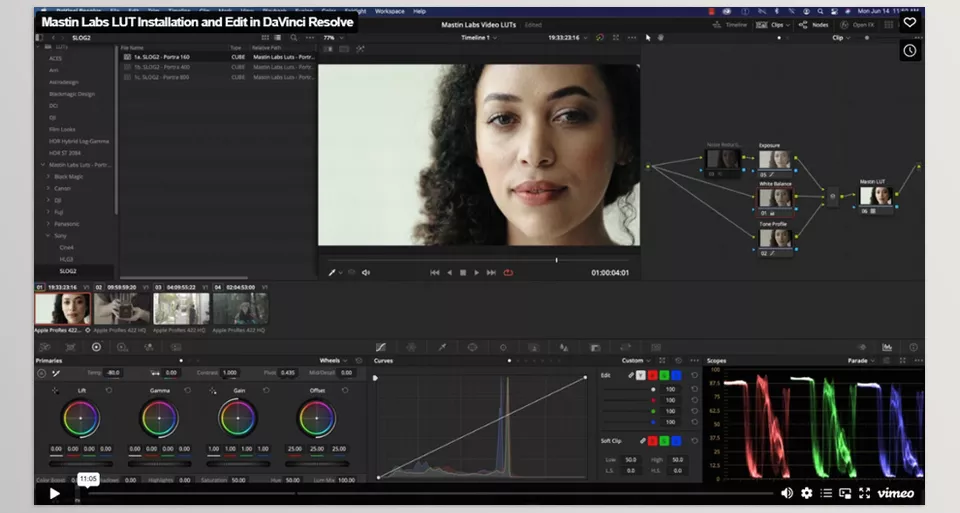This screenshot has width=960, height=513.
Task: Toggle the red Edit curve channel
Action: 653,375
